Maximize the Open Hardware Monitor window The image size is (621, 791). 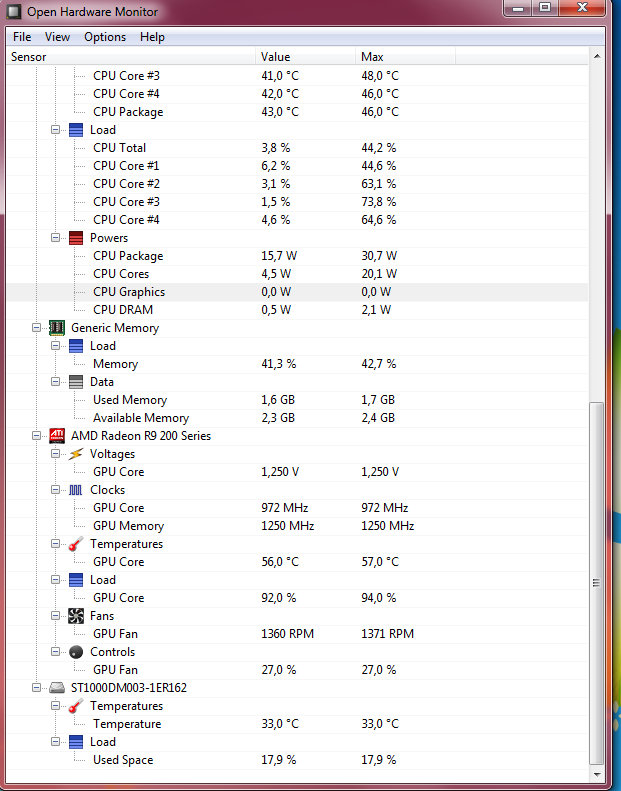click(545, 8)
